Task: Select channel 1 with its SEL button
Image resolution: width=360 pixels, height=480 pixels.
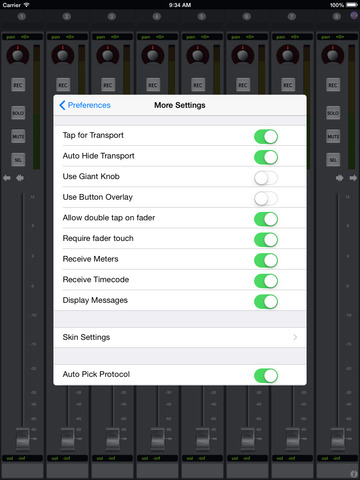Action: pyautogui.click(x=18, y=160)
